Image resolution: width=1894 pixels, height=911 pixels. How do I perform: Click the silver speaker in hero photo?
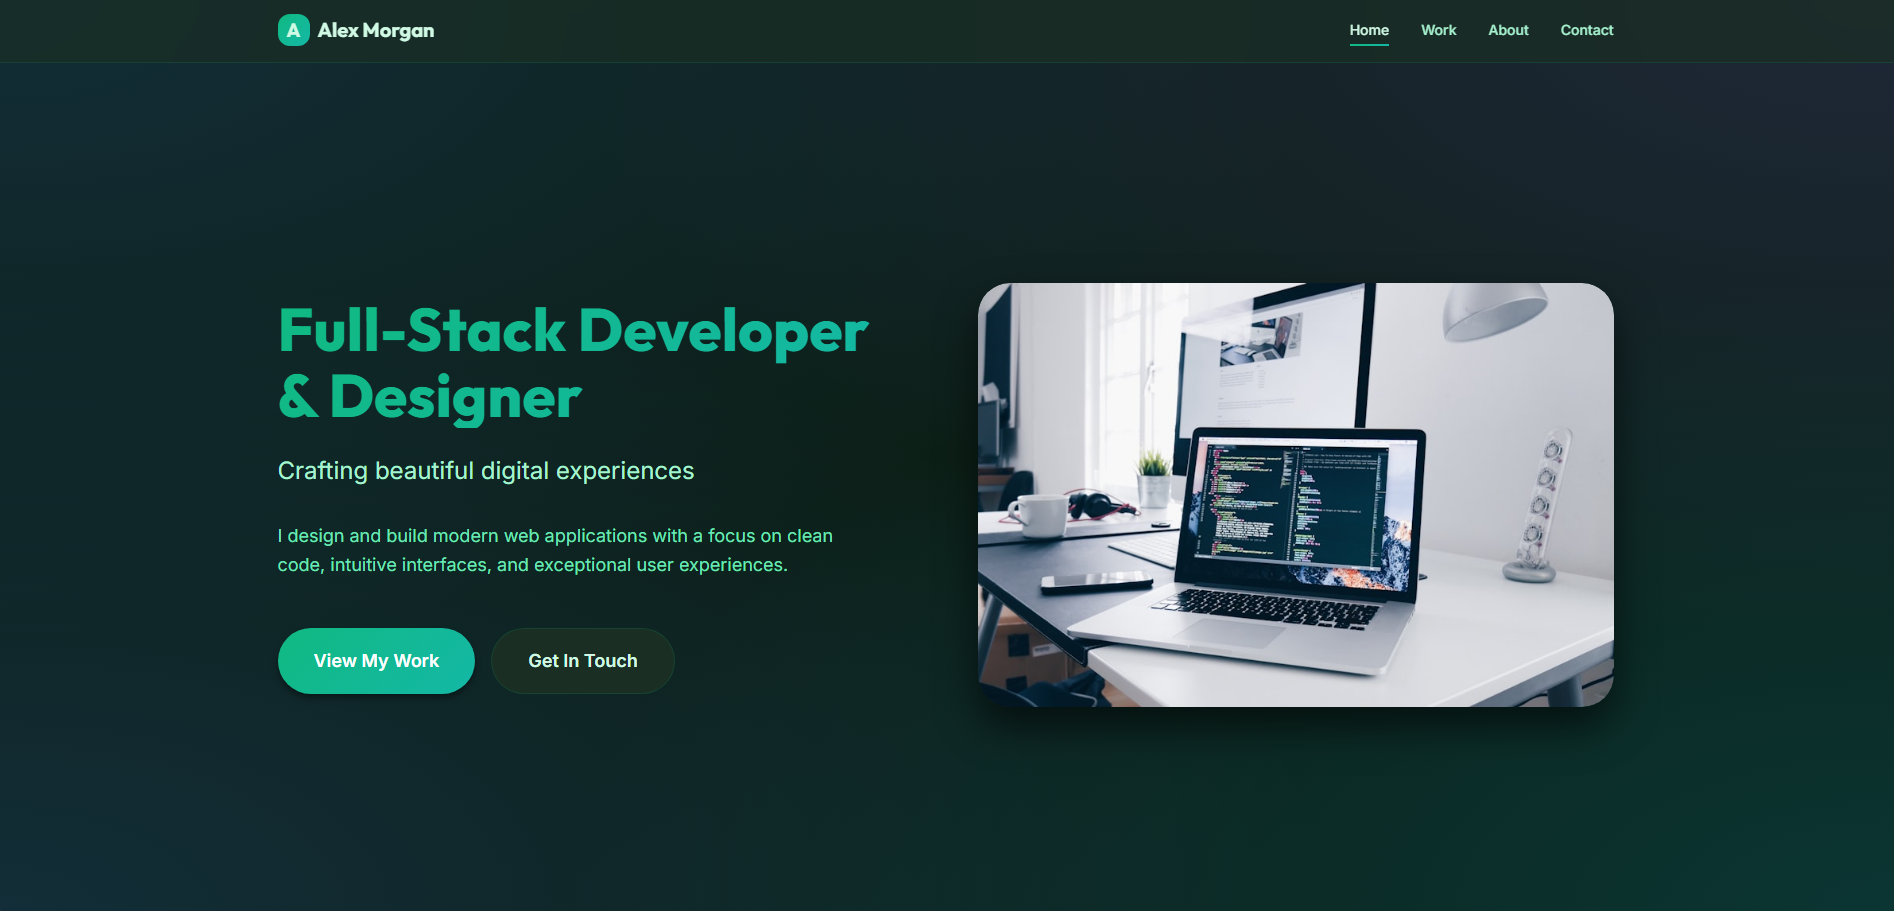click(x=1538, y=505)
